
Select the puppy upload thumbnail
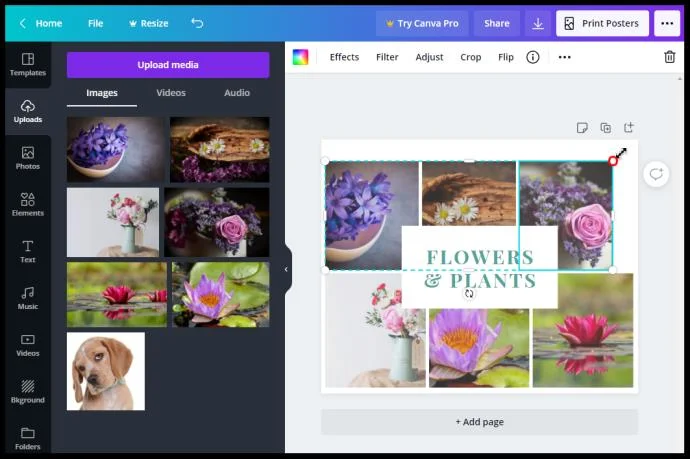tap(106, 371)
